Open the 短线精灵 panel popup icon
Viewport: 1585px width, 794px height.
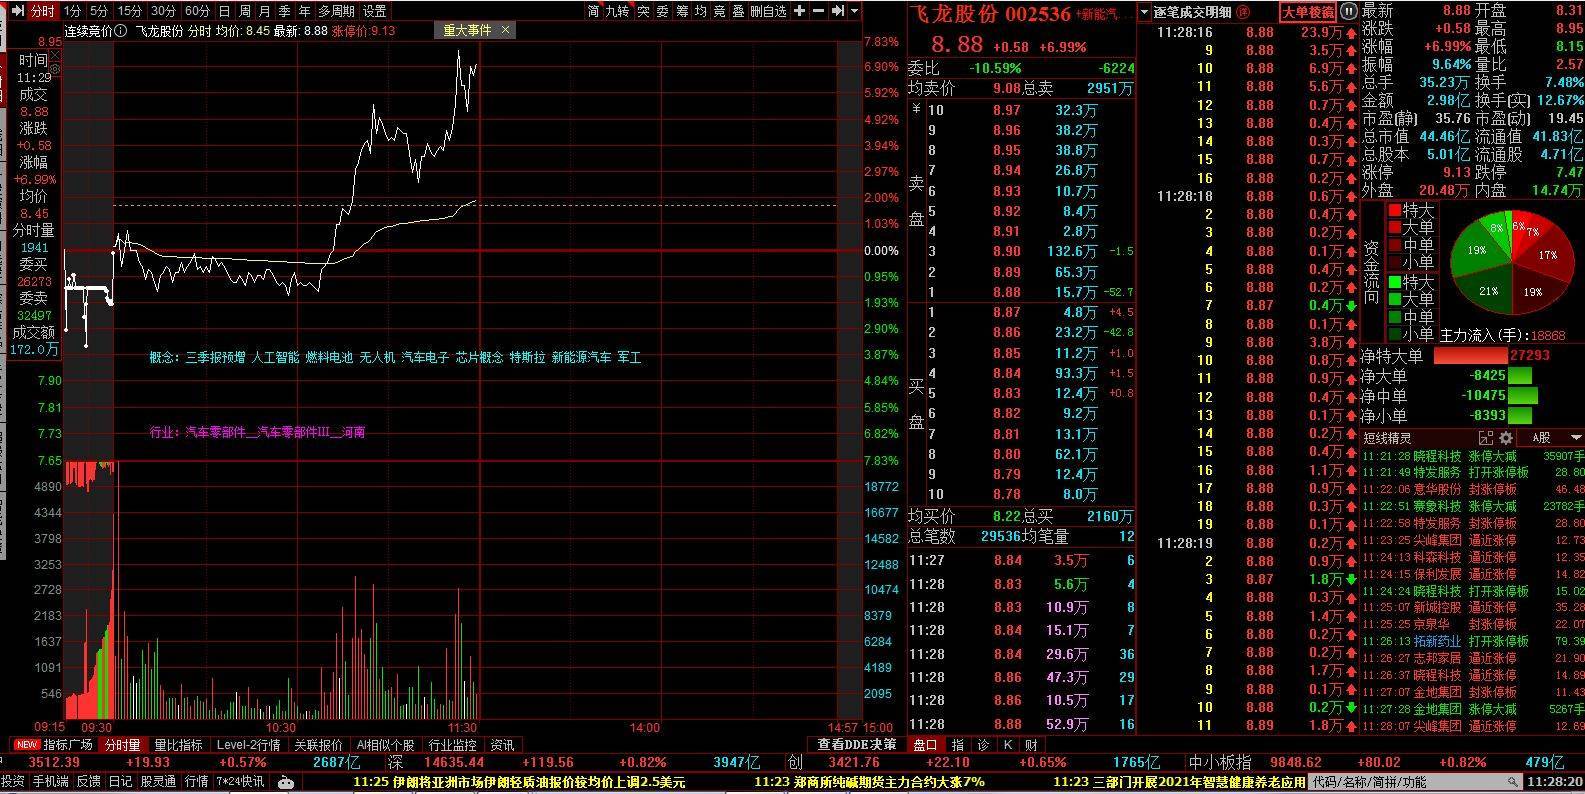tap(1485, 438)
